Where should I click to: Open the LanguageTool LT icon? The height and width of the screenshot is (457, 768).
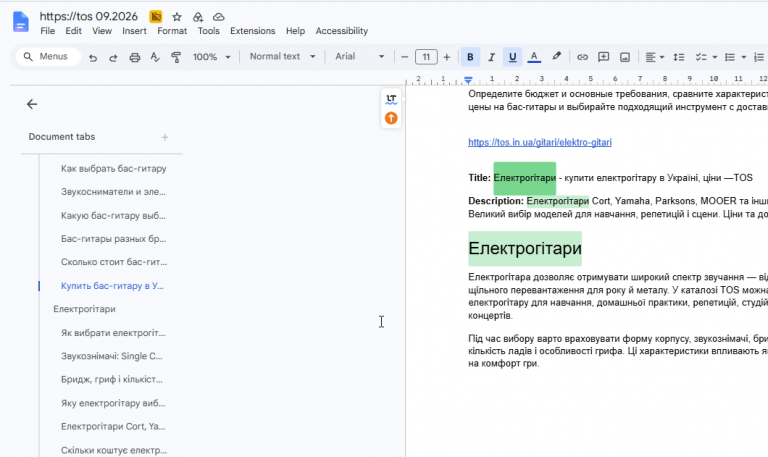click(x=391, y=99)
